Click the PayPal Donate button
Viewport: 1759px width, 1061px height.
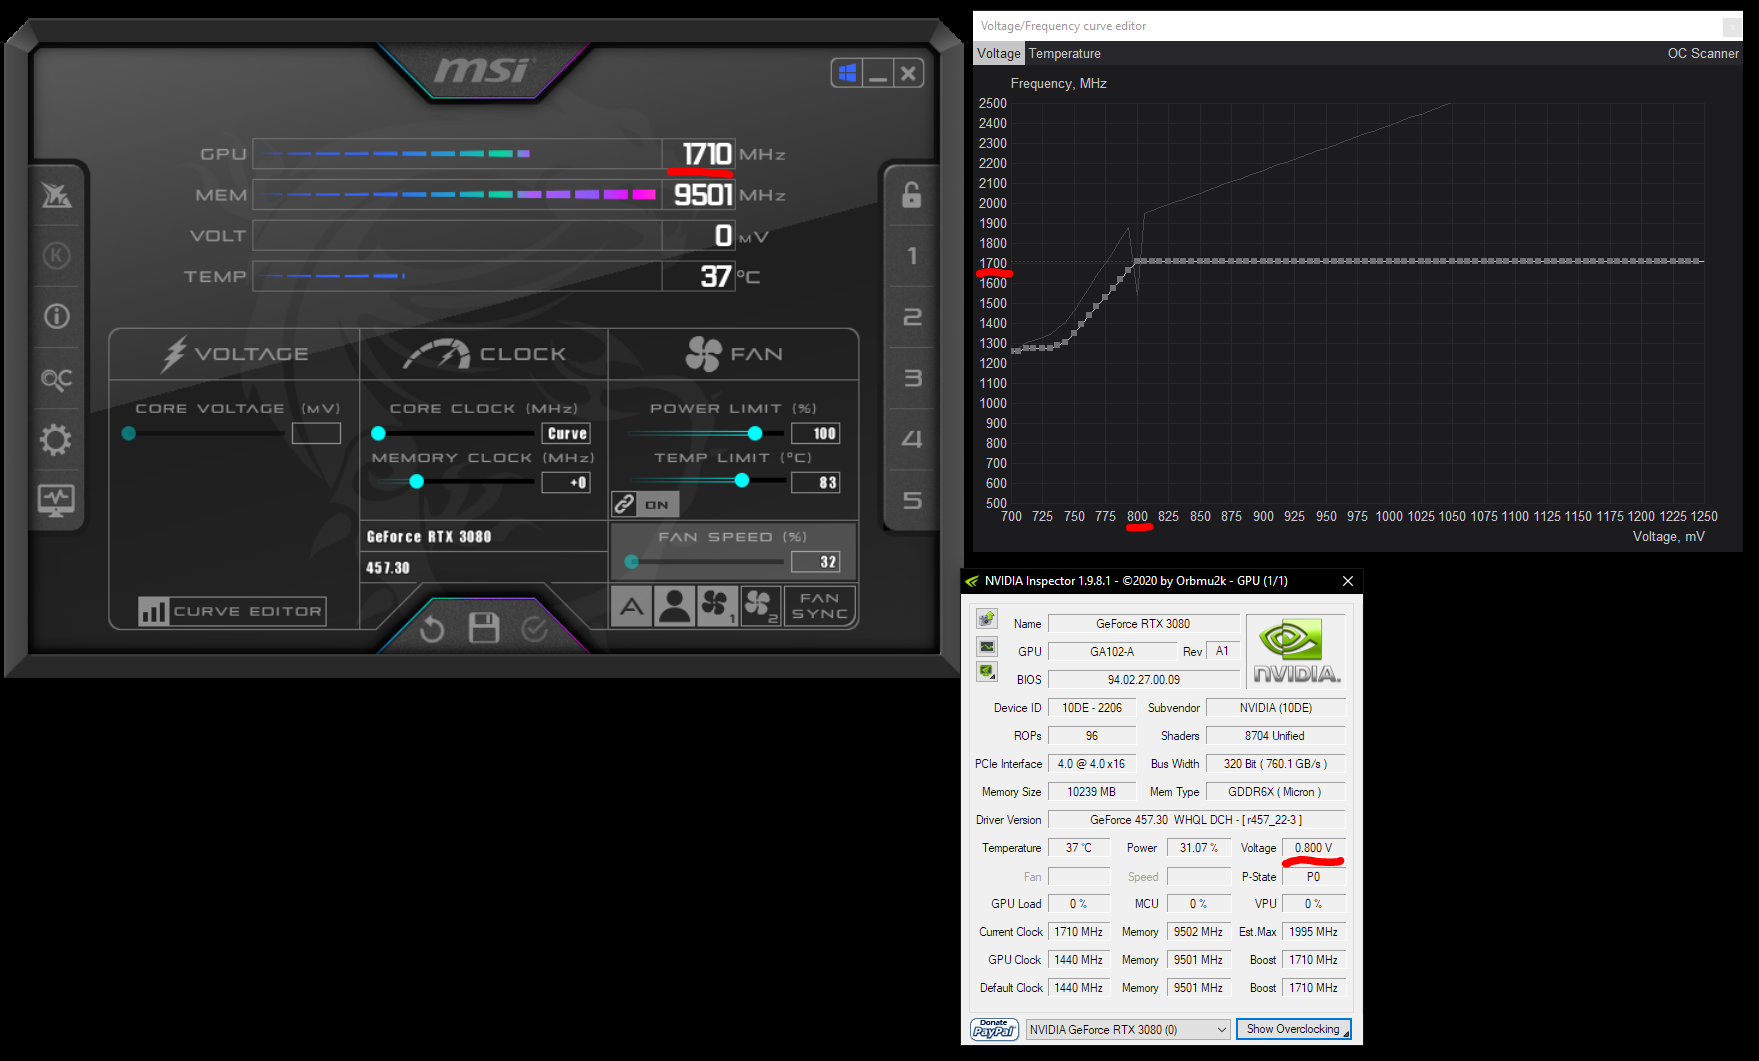[994, 1029]
